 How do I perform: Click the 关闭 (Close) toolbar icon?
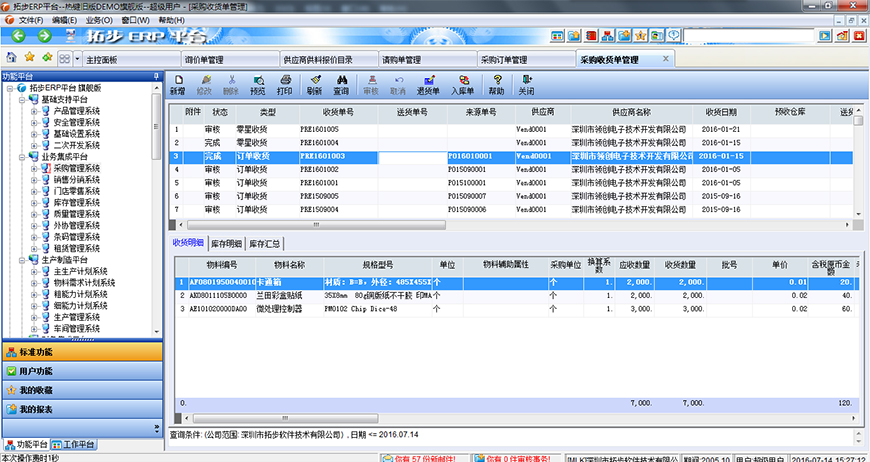tap(526, 84)
